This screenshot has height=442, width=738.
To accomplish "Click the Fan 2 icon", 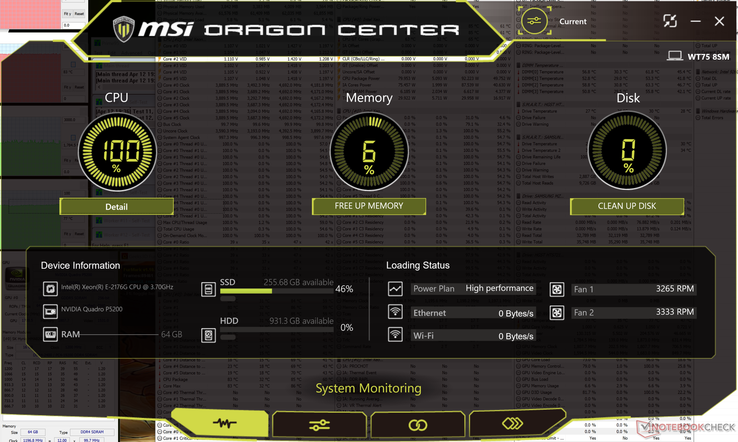I will click(x=557, y=312).
